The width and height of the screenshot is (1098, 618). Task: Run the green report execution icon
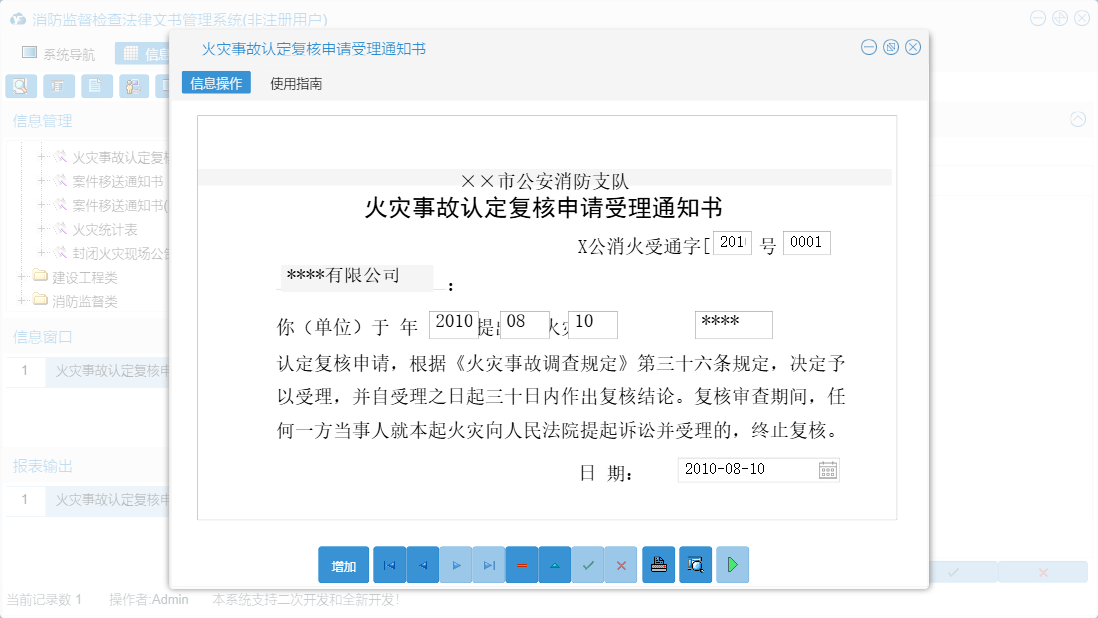731,564
